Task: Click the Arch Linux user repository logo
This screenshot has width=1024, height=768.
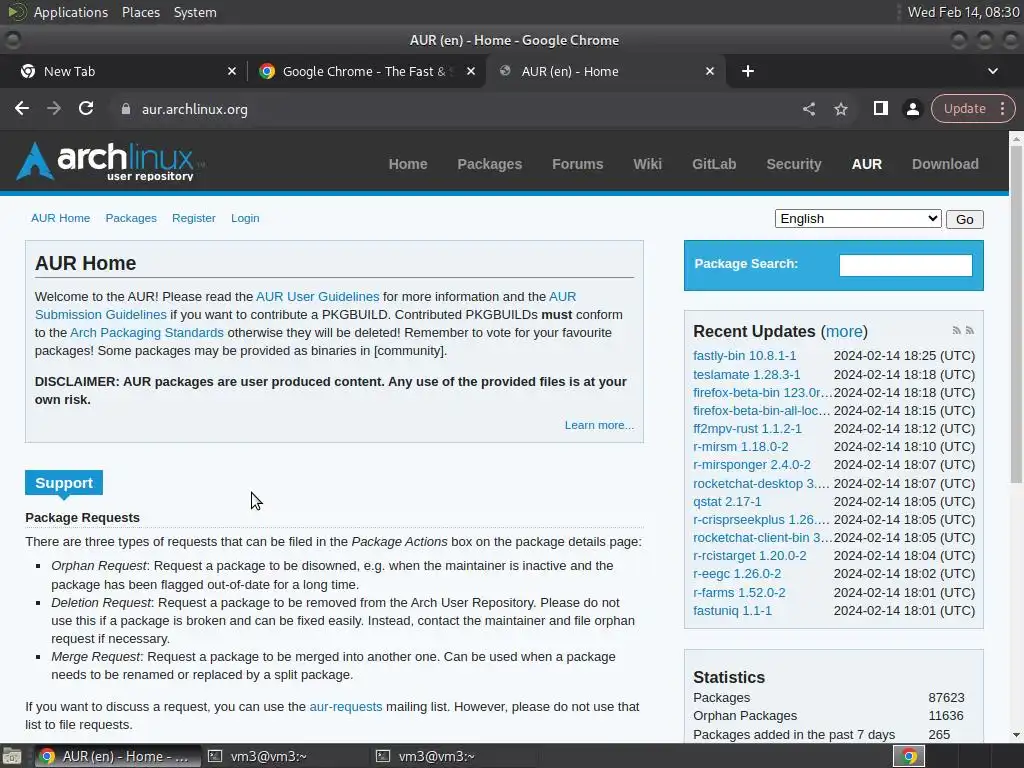Action: (110, 161)
